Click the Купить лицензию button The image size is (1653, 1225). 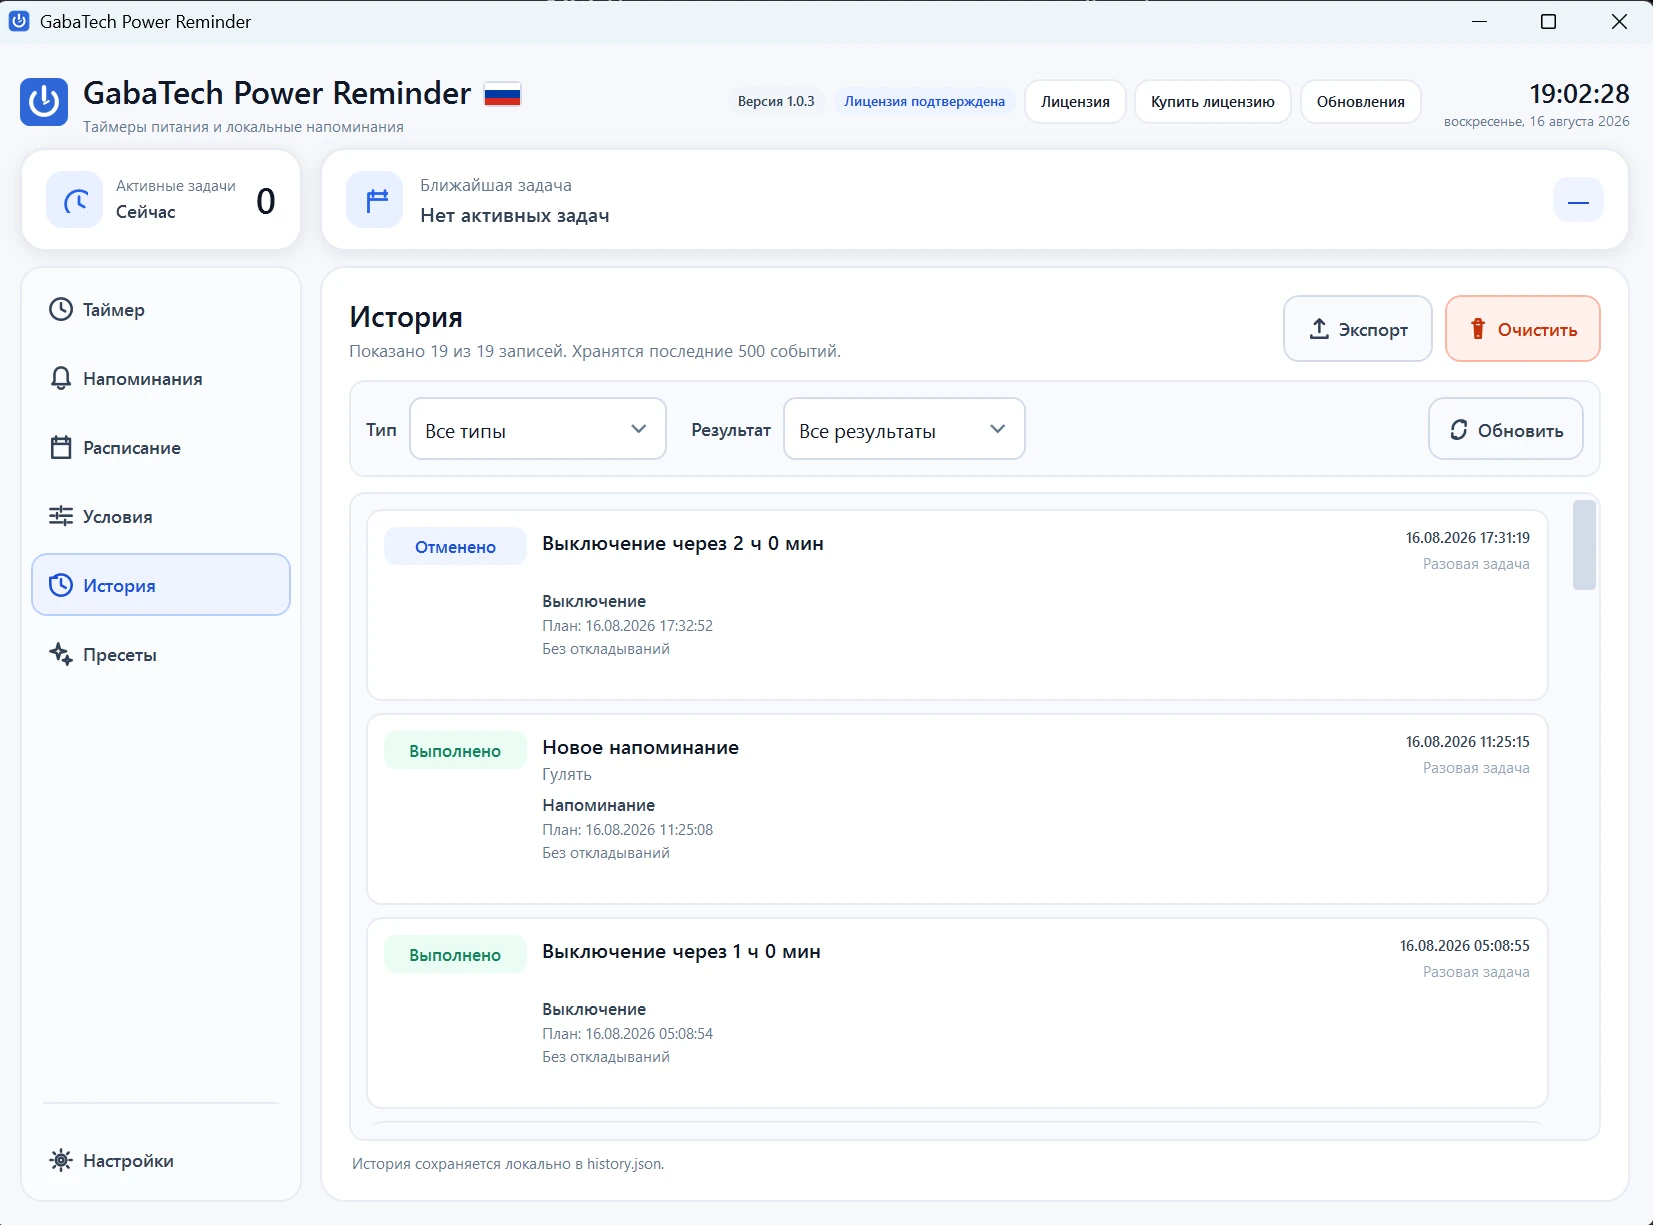[1212, 102]
